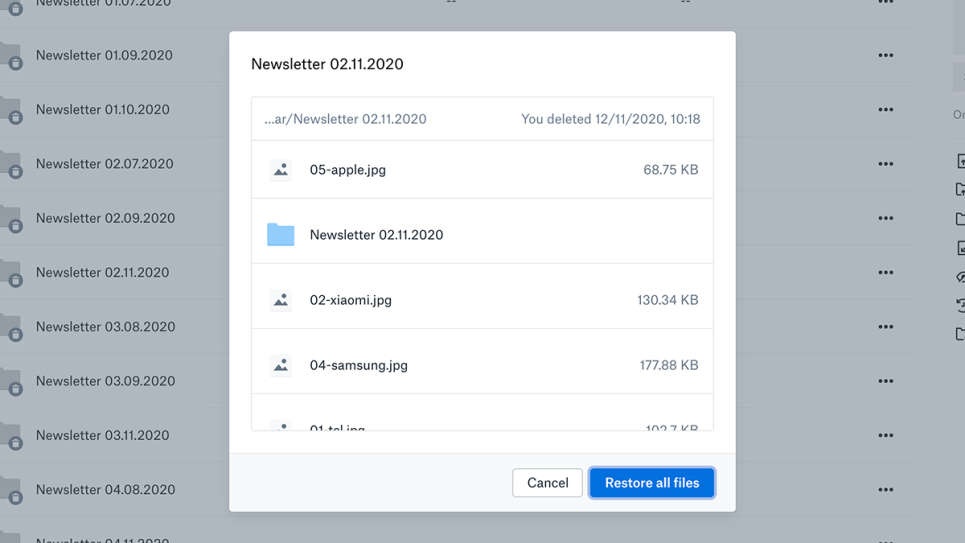Image resolution: width=965 pixels, height=543 pixels.
Task: Open the Newsletter 02.11.2020 subfolder in dialog
Action: [376, 235]
